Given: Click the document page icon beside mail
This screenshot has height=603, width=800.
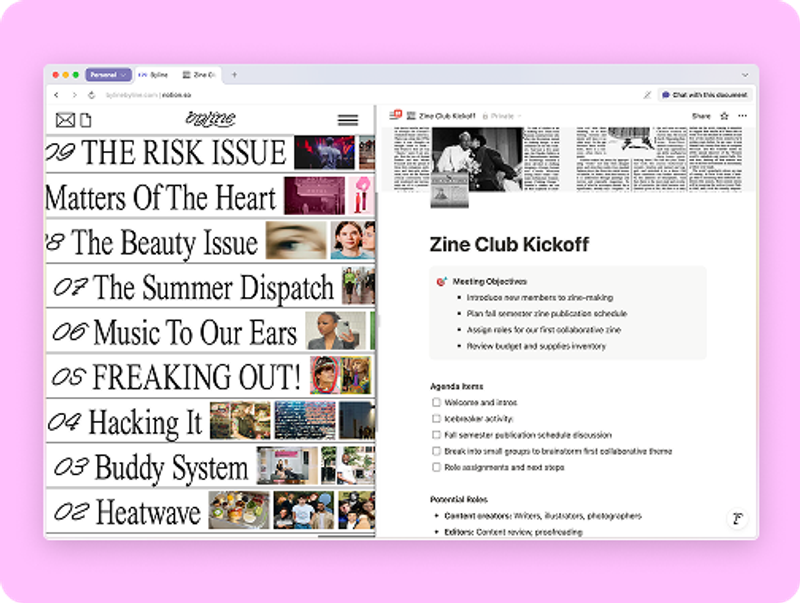Looking at the screenshot, I should point(86,120).
